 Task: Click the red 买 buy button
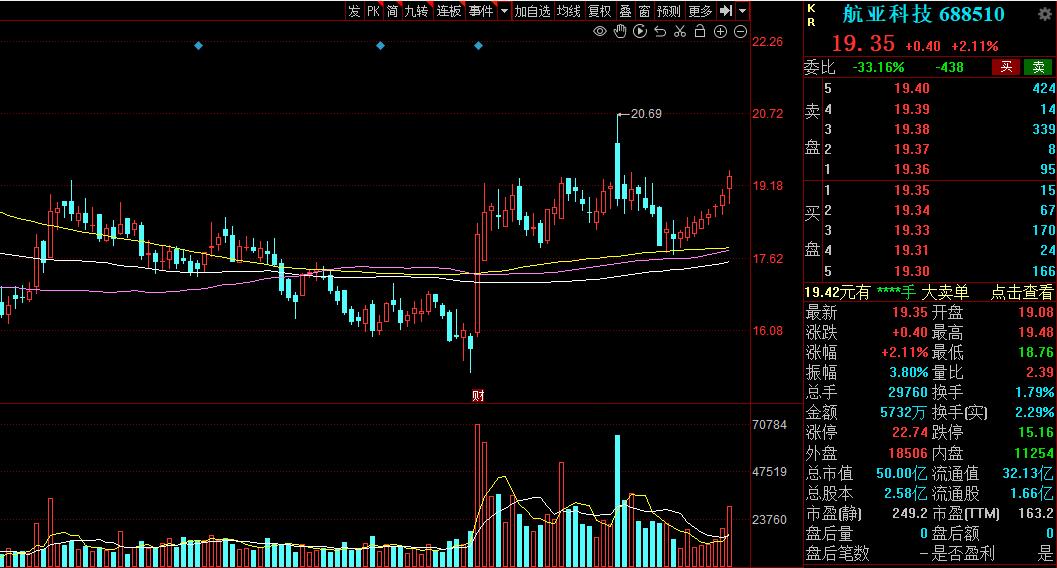click(1006, 67)
